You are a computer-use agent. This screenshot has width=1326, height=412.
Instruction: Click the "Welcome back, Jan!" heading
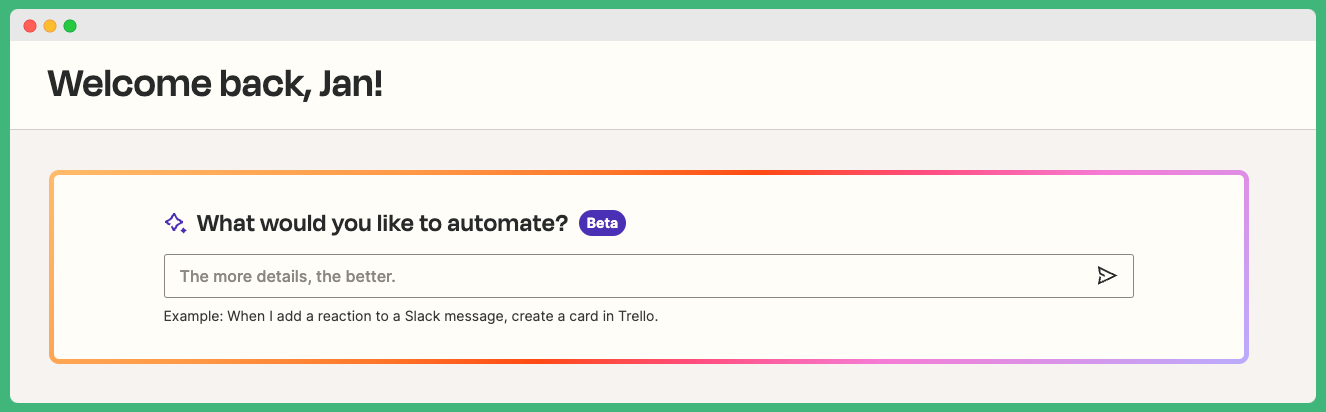(215, 85)
